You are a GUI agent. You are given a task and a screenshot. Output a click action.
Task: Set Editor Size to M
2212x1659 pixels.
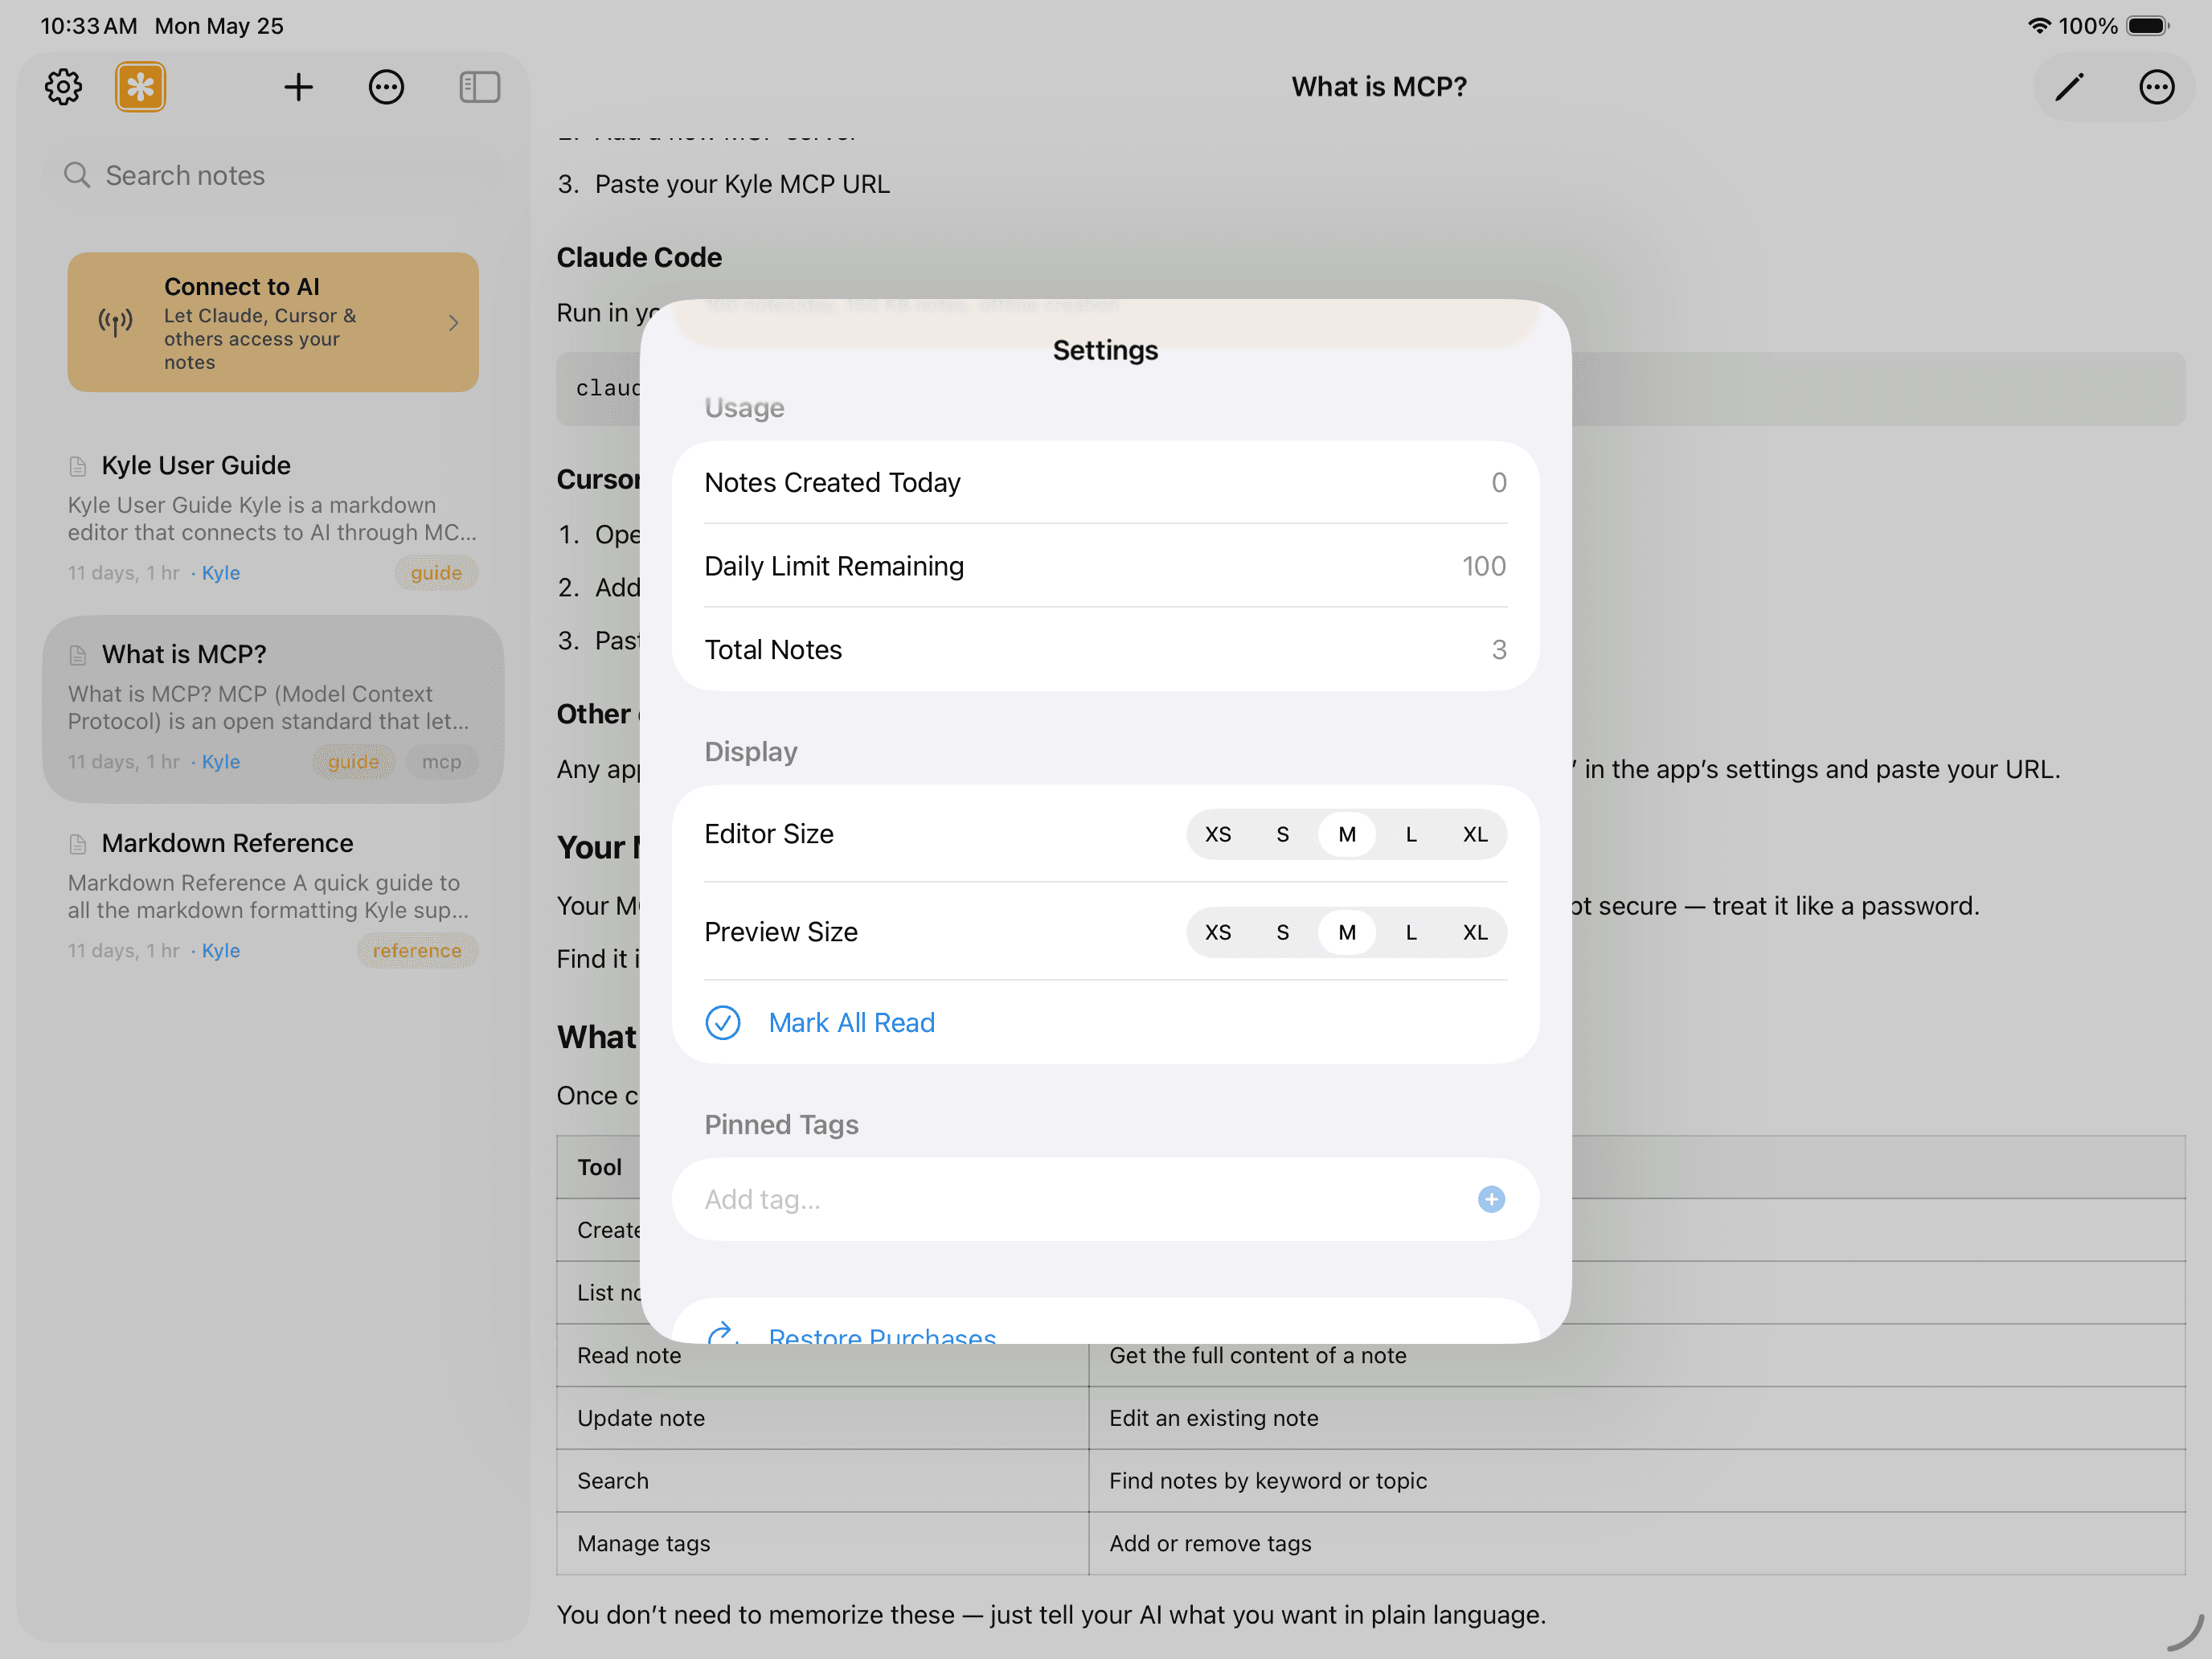1347,834
